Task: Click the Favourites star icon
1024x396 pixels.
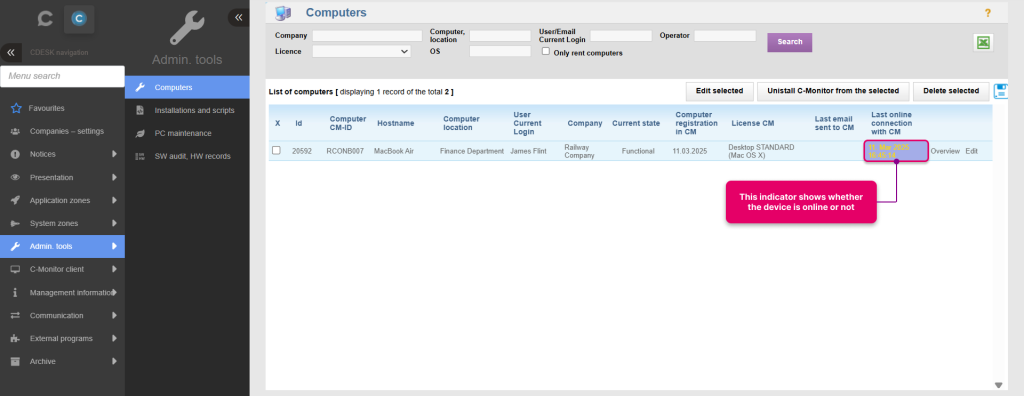Action: tap(16, 108)
